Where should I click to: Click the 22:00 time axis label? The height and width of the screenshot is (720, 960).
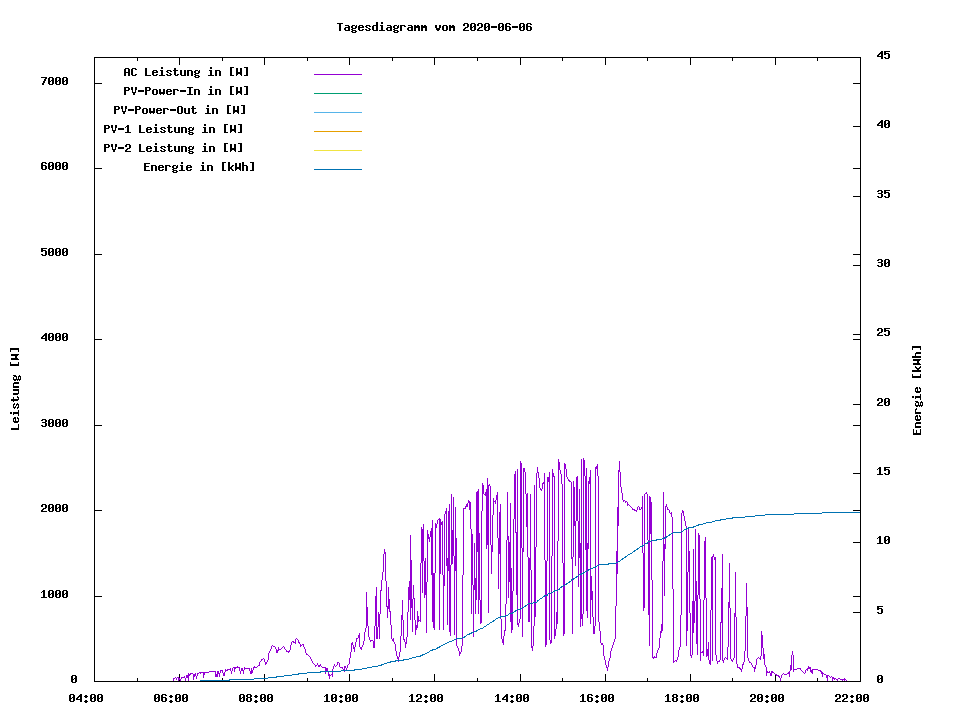pyautogui.click(x=851, y=698)
